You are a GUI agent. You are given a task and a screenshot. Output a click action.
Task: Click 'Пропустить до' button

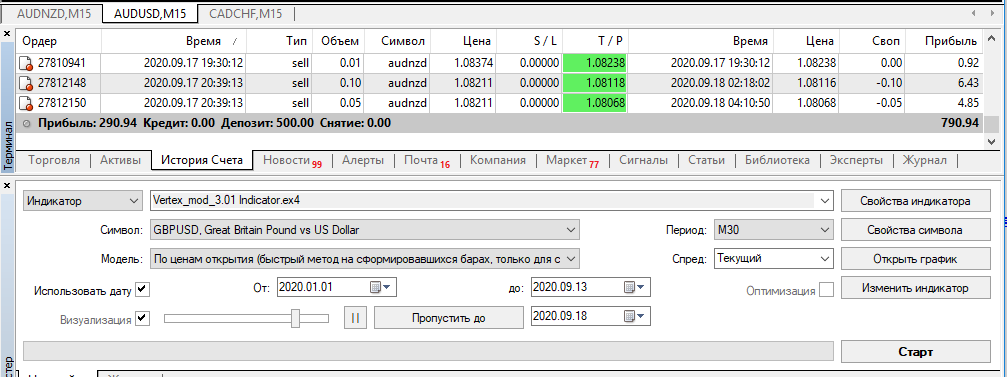point(449,318)
